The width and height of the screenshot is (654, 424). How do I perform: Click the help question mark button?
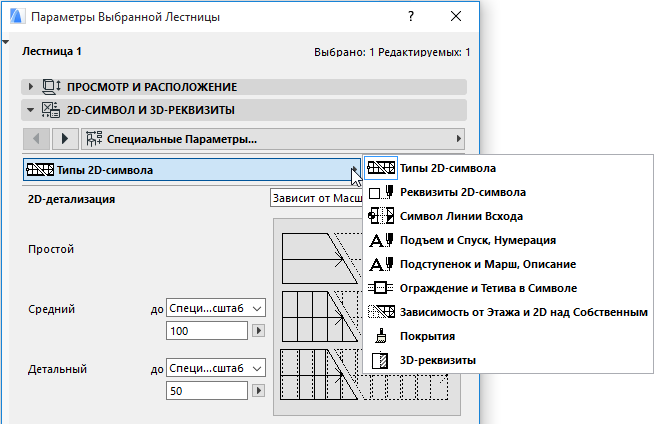pos(411,18)
